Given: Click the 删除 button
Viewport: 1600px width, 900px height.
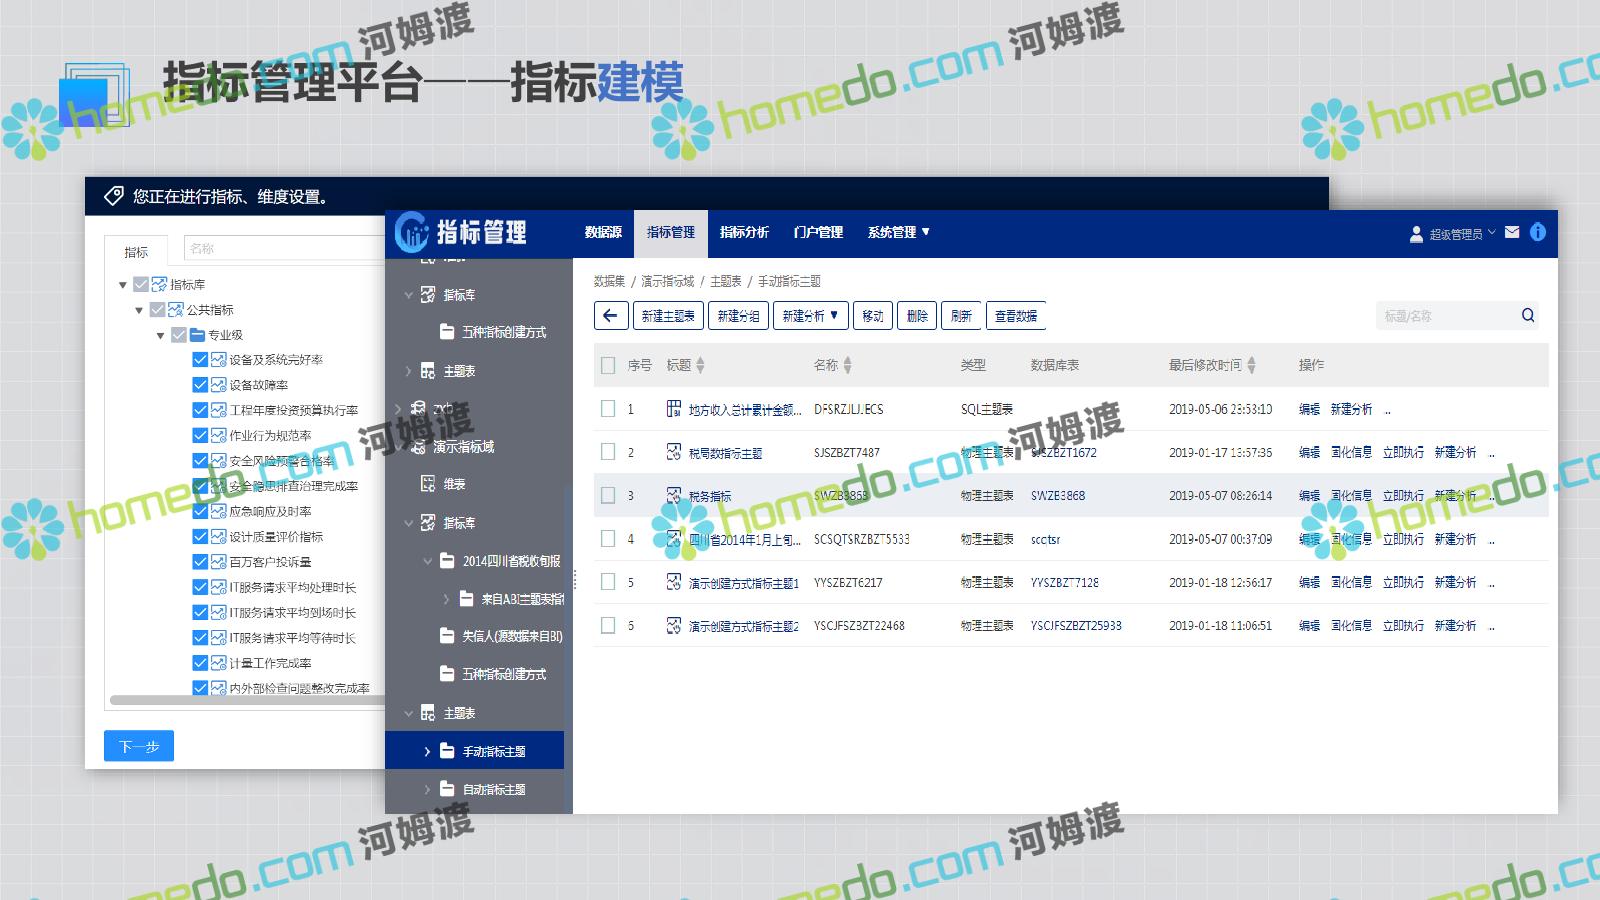Looking at the screenshot, I should (917, 315).
